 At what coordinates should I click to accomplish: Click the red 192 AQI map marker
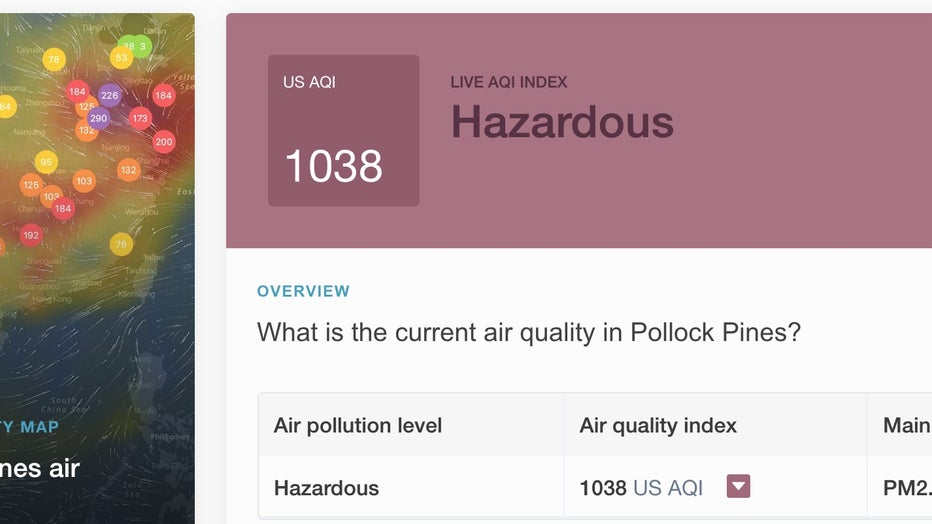point(31,235)
